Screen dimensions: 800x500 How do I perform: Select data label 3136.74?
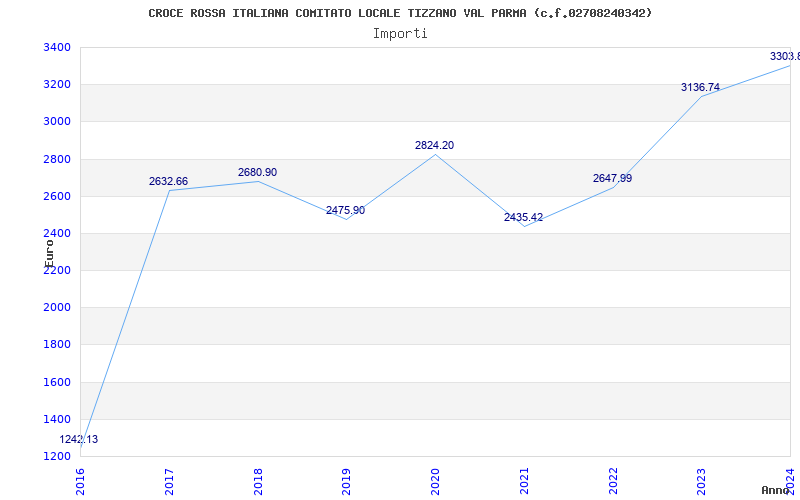tap(701, 87)
